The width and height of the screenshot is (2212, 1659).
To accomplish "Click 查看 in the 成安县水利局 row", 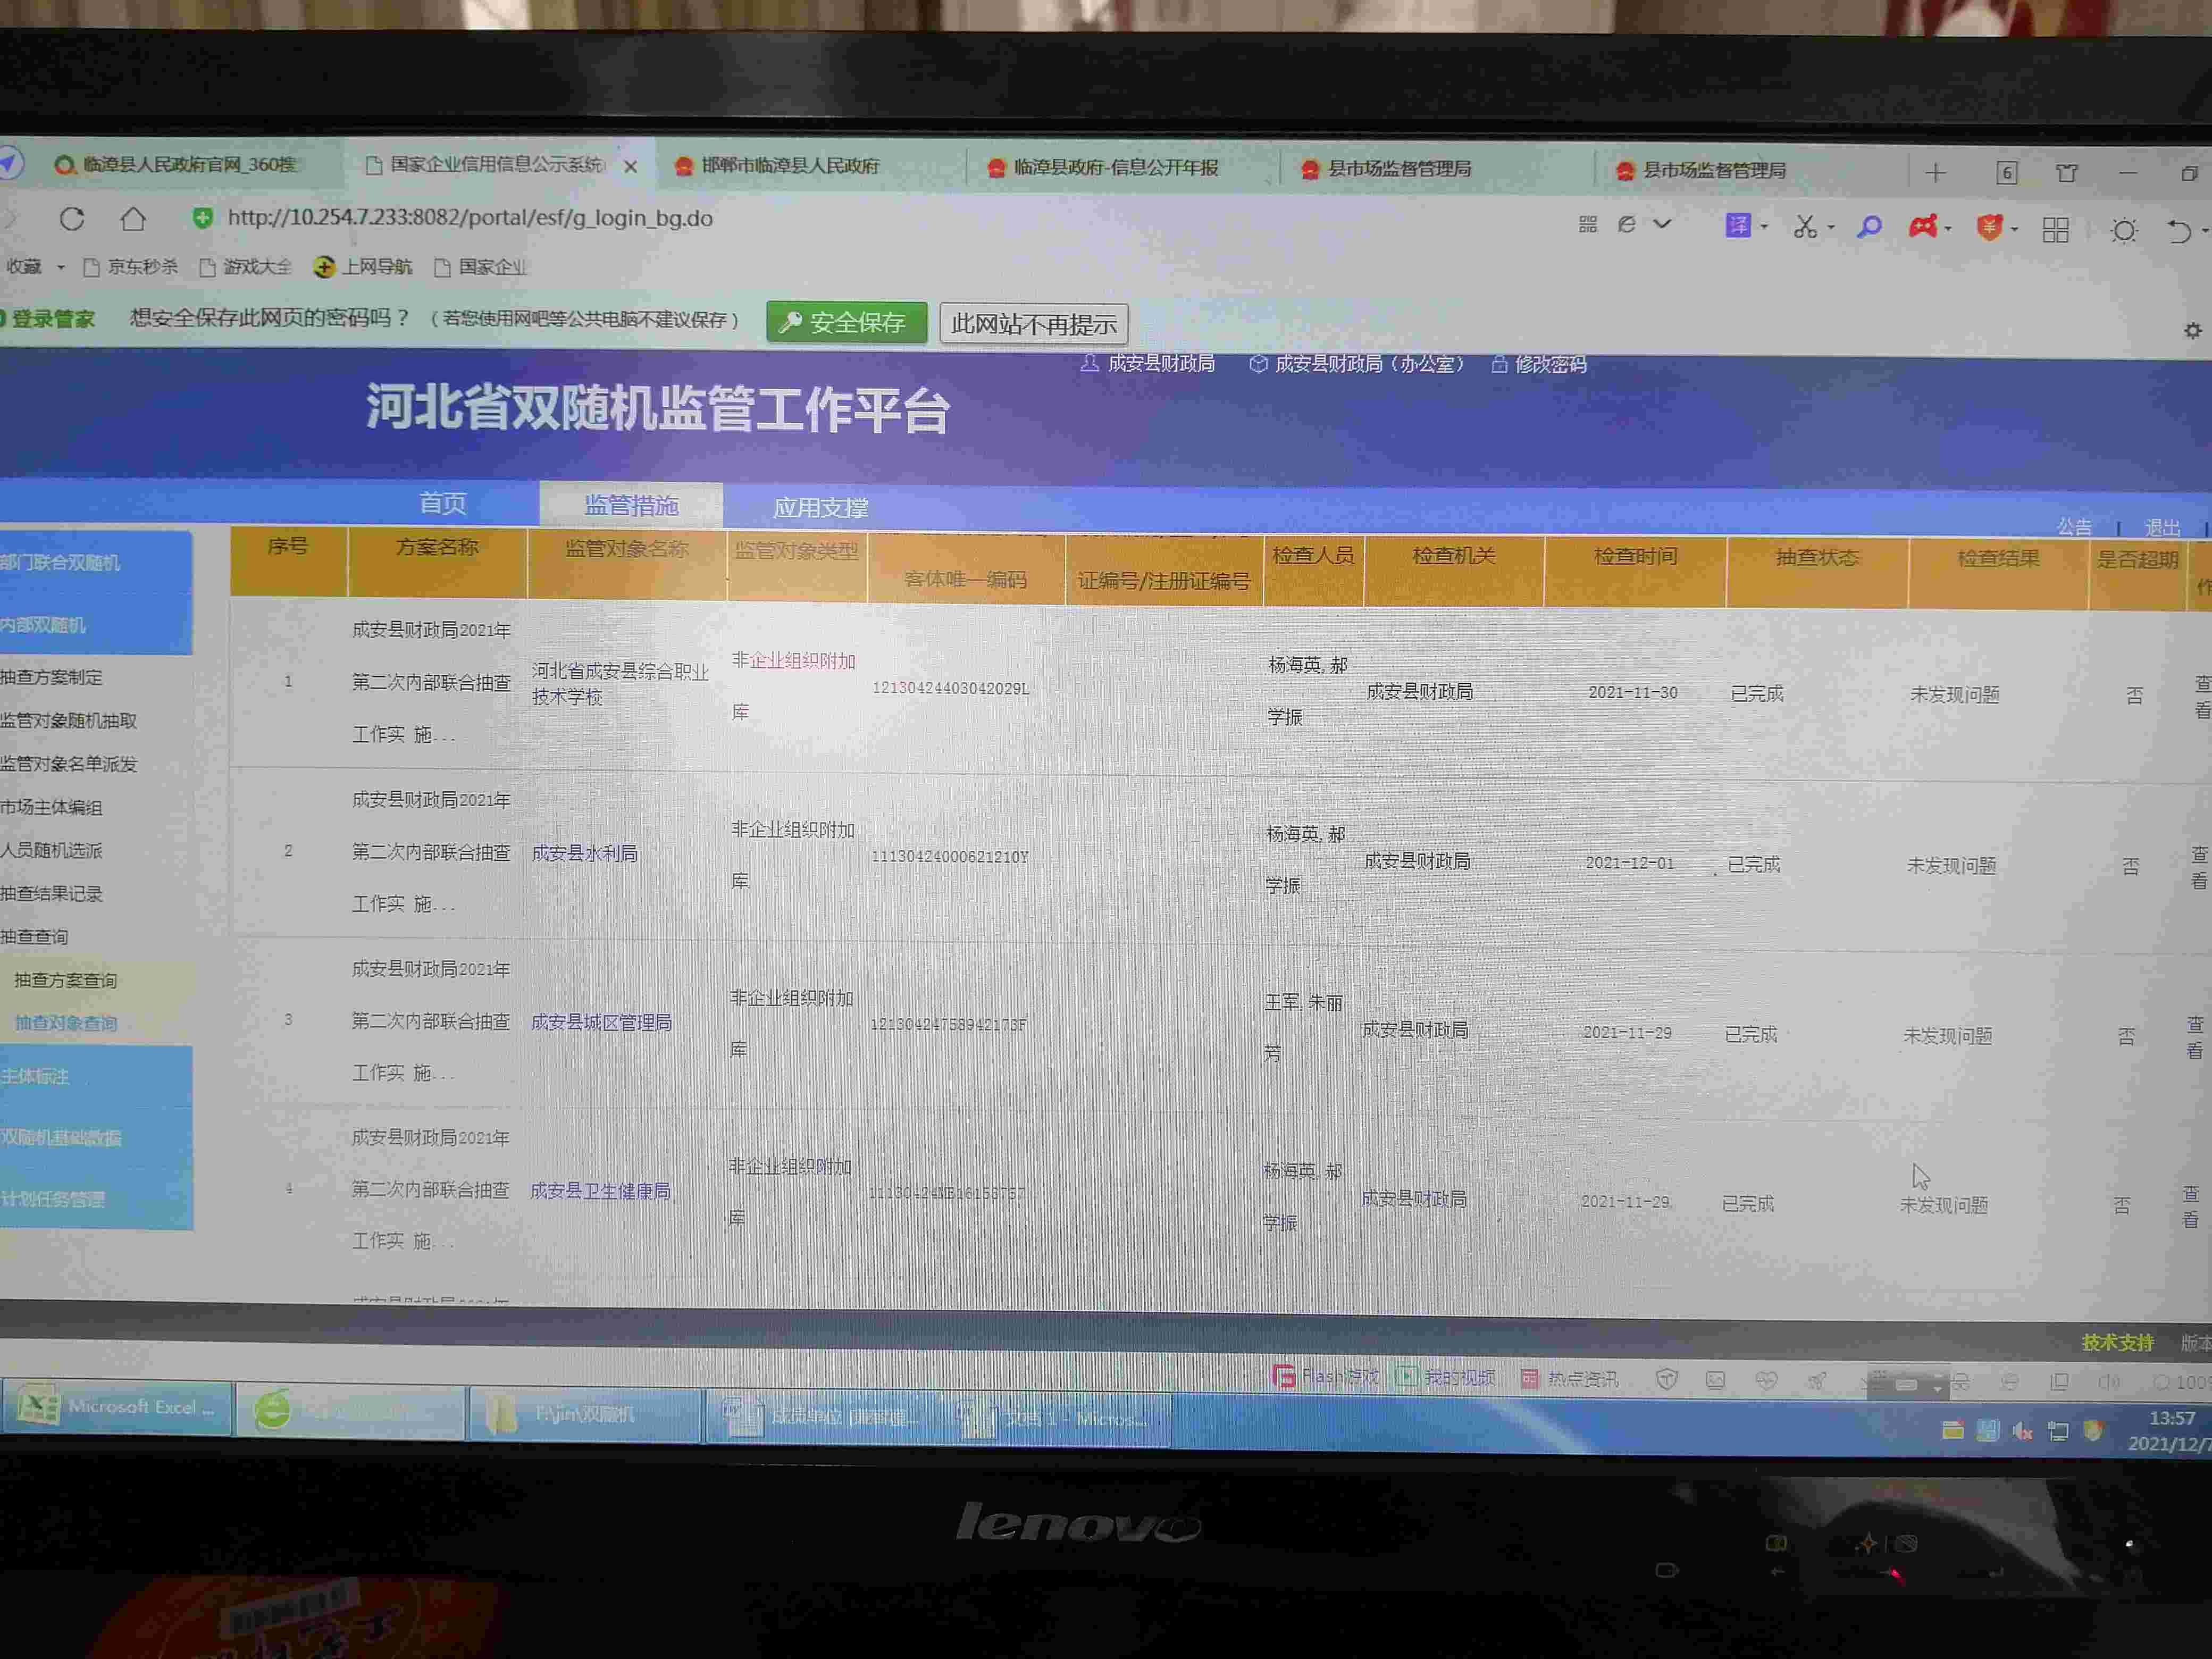I will pyautogui.click(x=2199, y=868).
